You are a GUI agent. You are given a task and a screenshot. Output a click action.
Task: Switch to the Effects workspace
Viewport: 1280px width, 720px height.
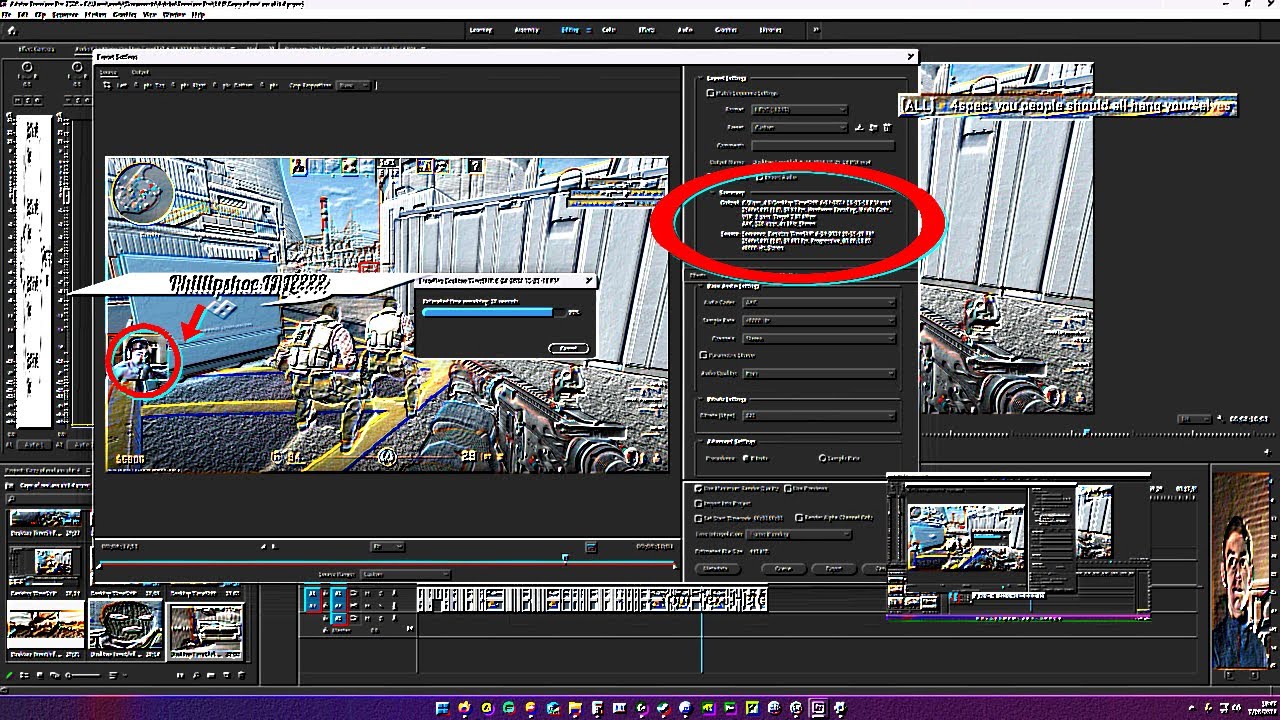click(x=647, y=30)
